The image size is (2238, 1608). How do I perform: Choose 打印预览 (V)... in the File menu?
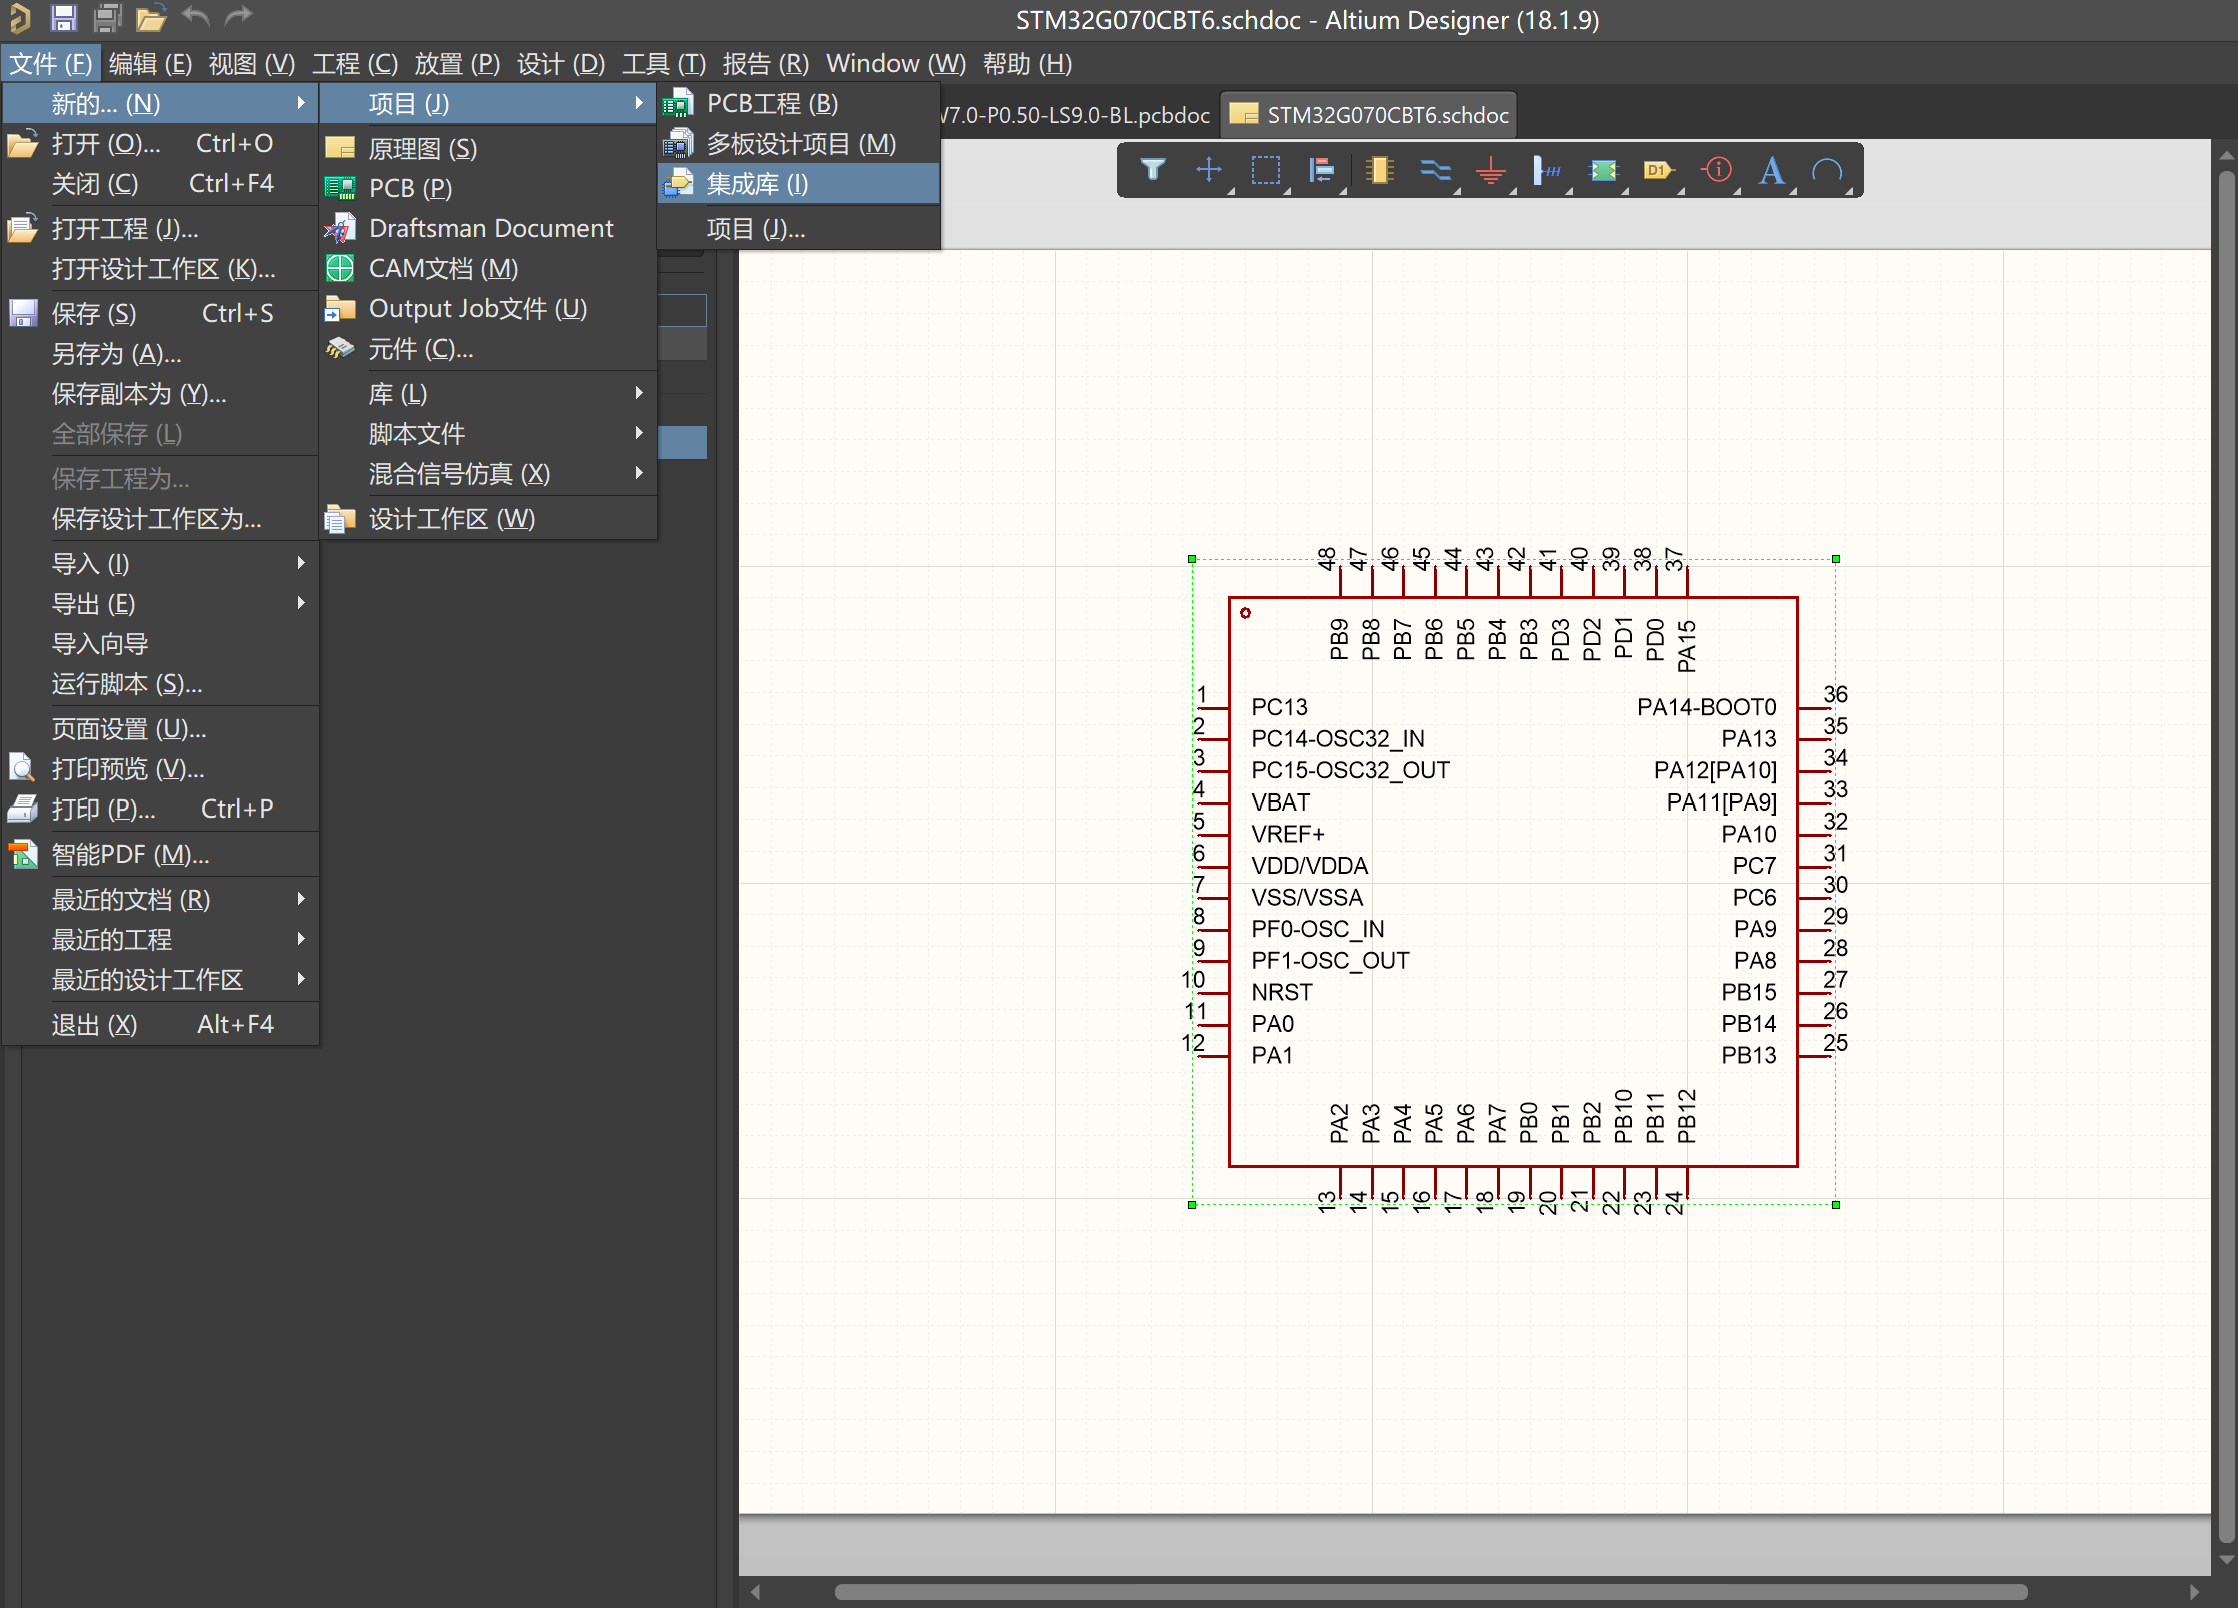(161, 768)
